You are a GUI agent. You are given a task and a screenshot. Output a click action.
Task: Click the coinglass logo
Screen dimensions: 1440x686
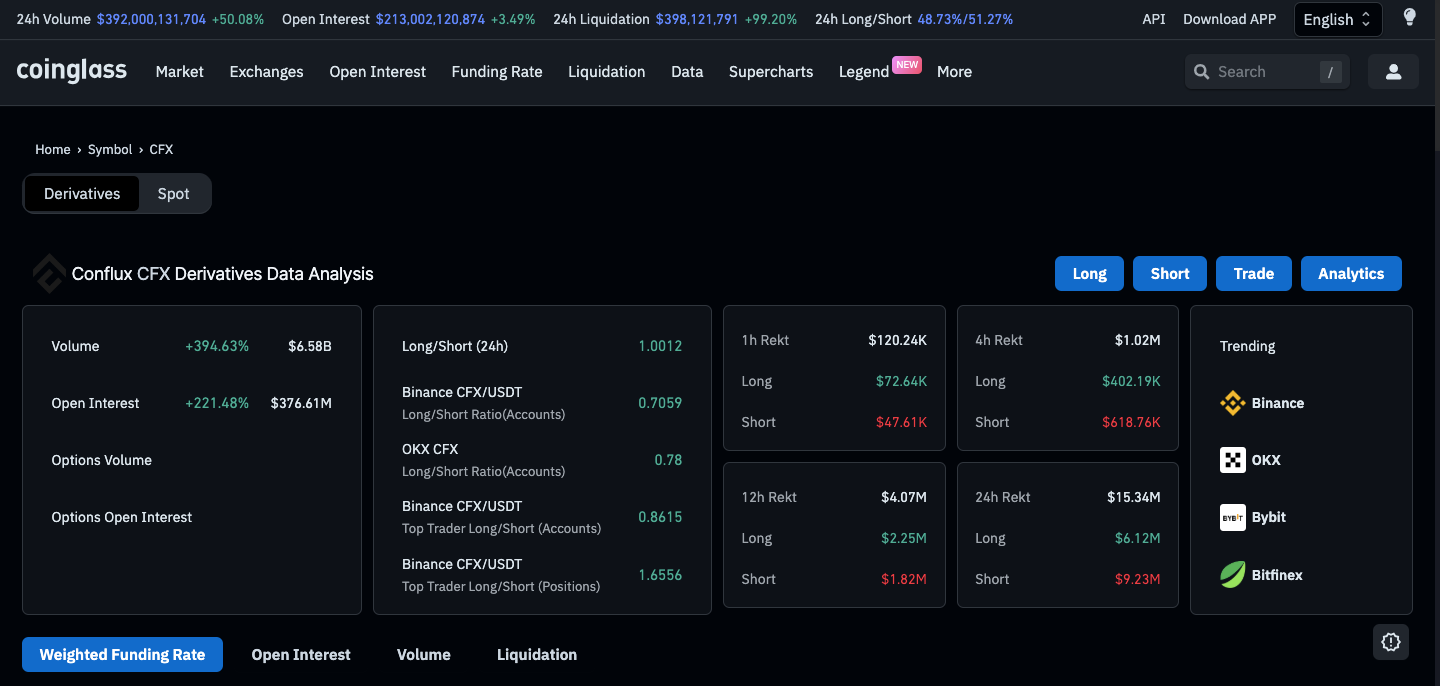72,71
